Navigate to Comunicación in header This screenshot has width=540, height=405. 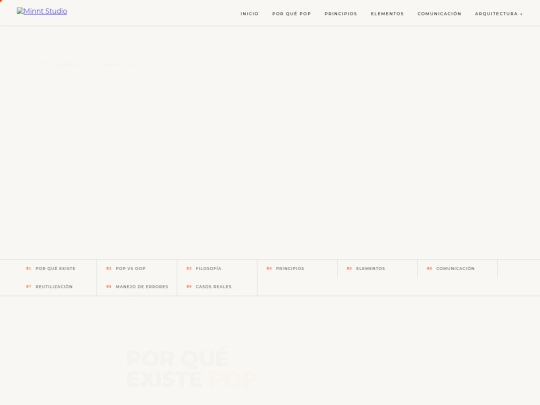coord(439,14)
